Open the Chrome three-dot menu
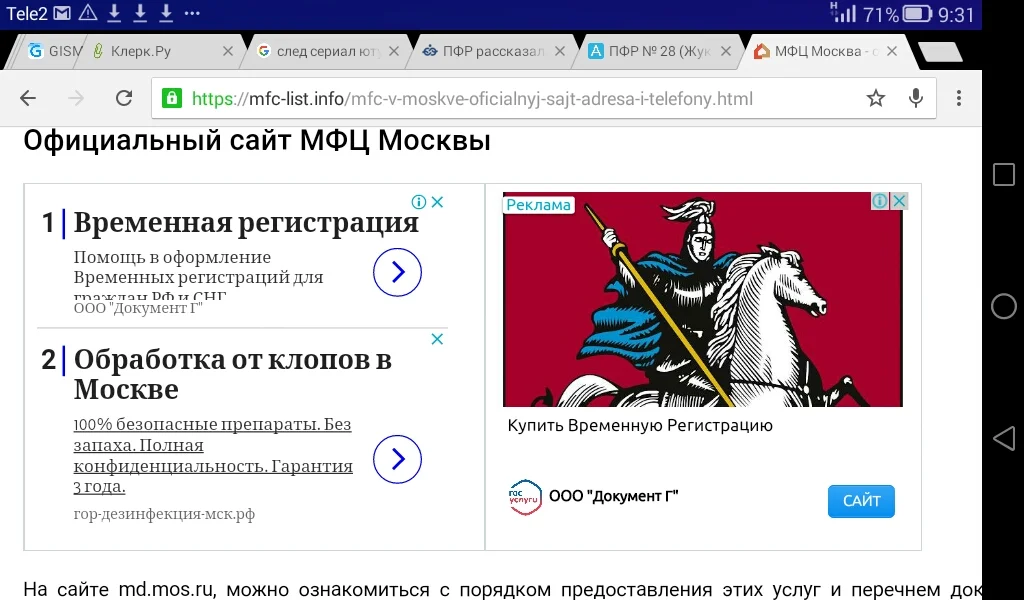Image resolution: width=1024 pixels, height=600 pixels. coord(959,99)
